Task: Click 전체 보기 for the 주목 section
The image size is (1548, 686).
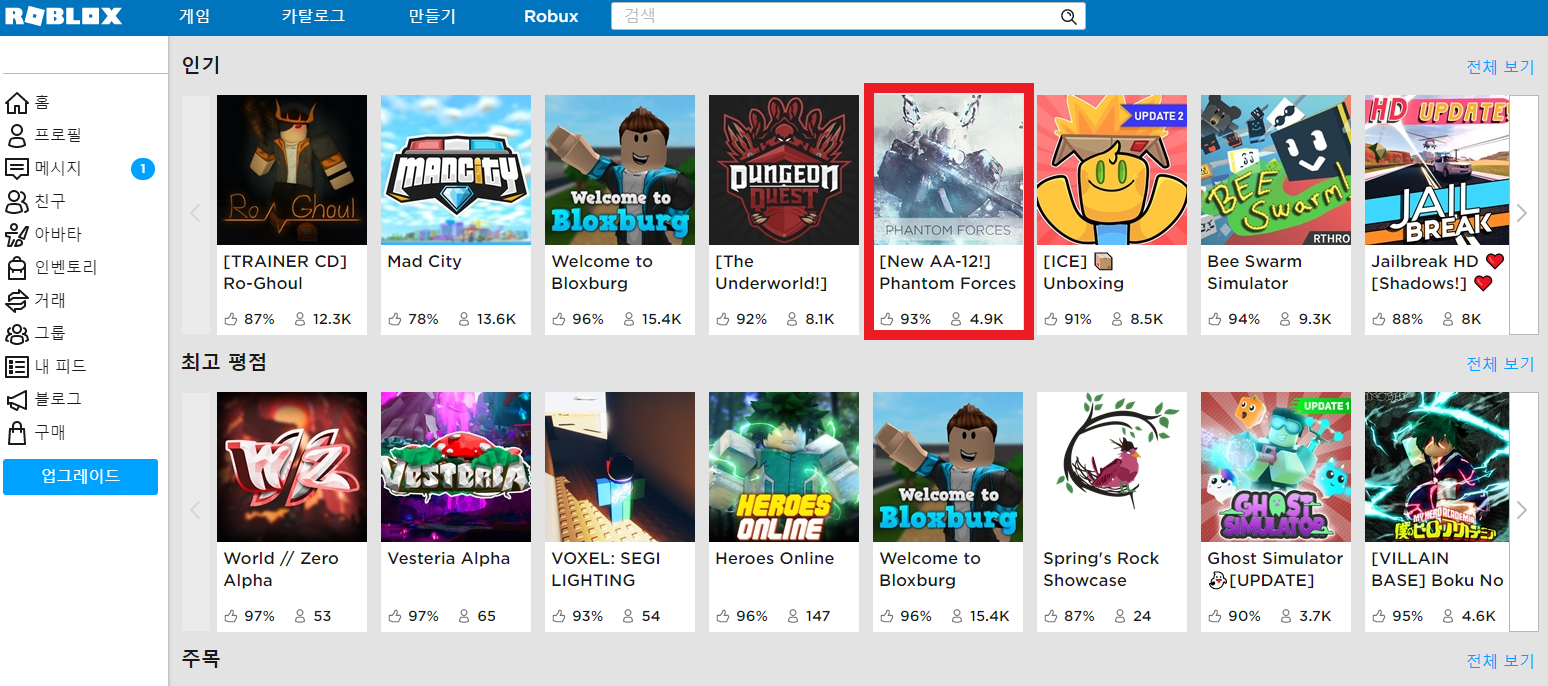Action: click(1500, 661)
